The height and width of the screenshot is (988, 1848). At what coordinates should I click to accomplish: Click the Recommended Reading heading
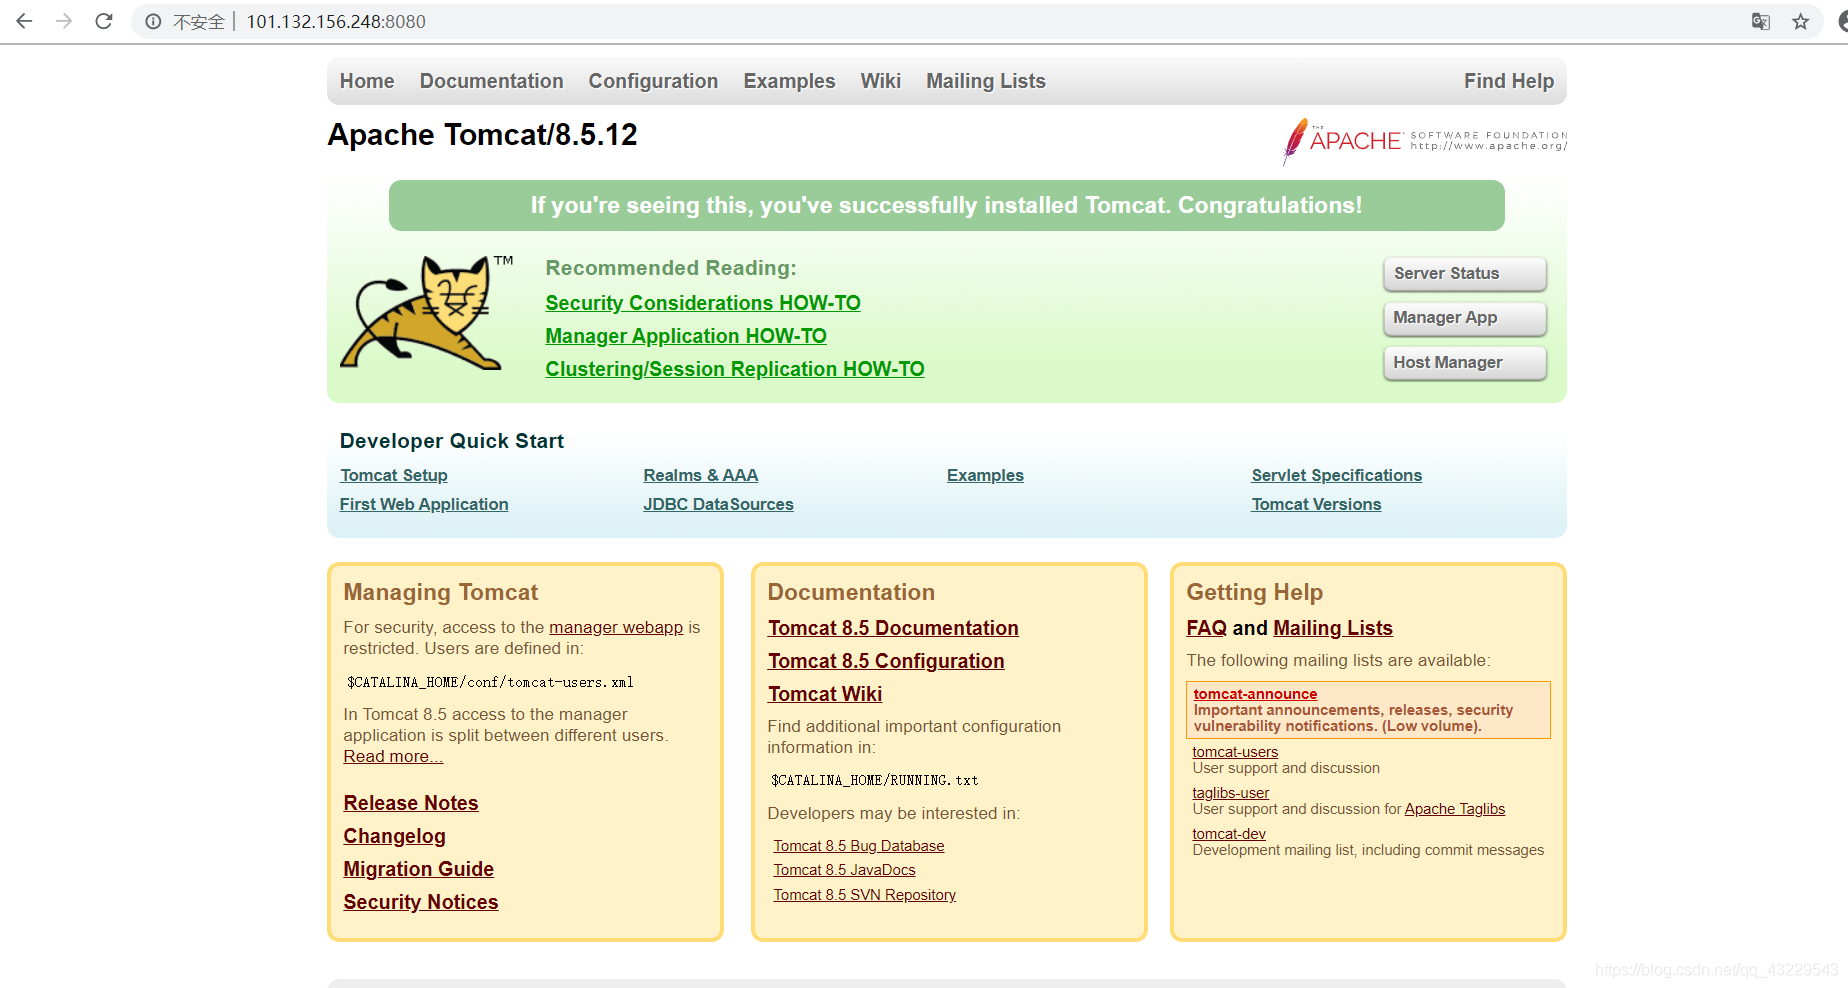point(671,268)
